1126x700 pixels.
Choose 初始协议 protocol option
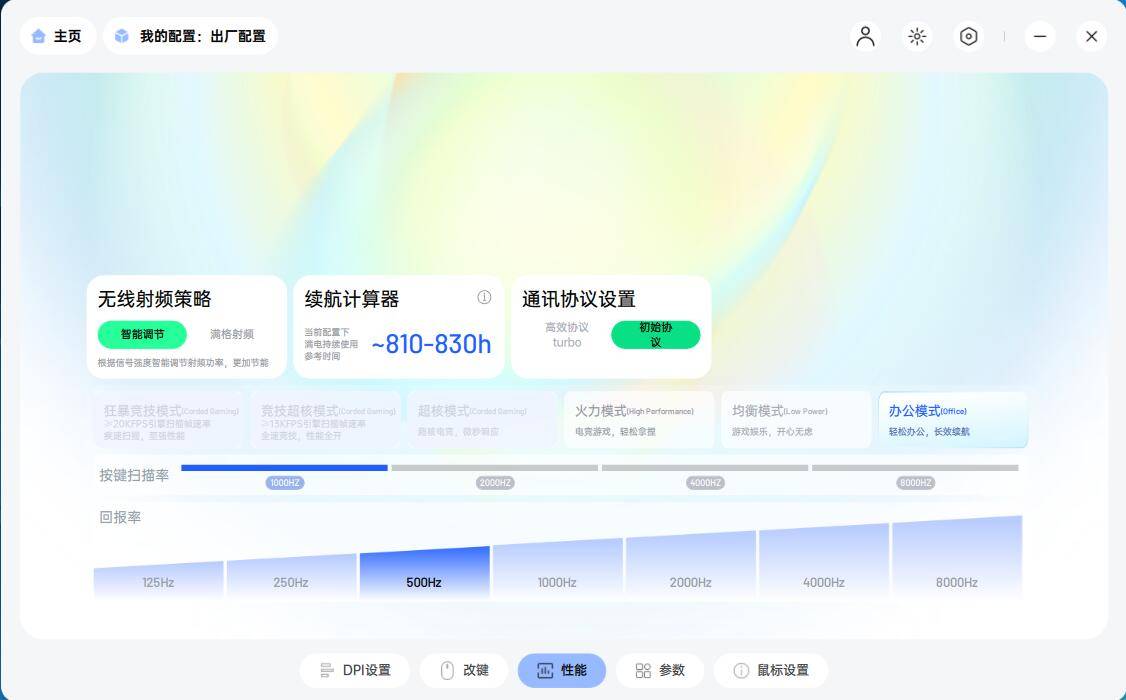[x=656, y=335]
